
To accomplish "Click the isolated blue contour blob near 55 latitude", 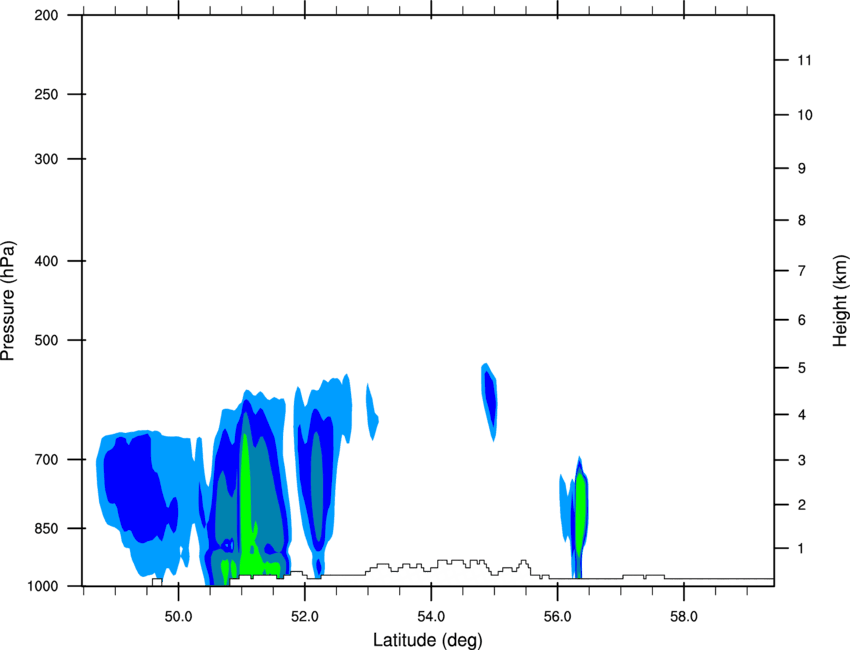I will (490, 401).
